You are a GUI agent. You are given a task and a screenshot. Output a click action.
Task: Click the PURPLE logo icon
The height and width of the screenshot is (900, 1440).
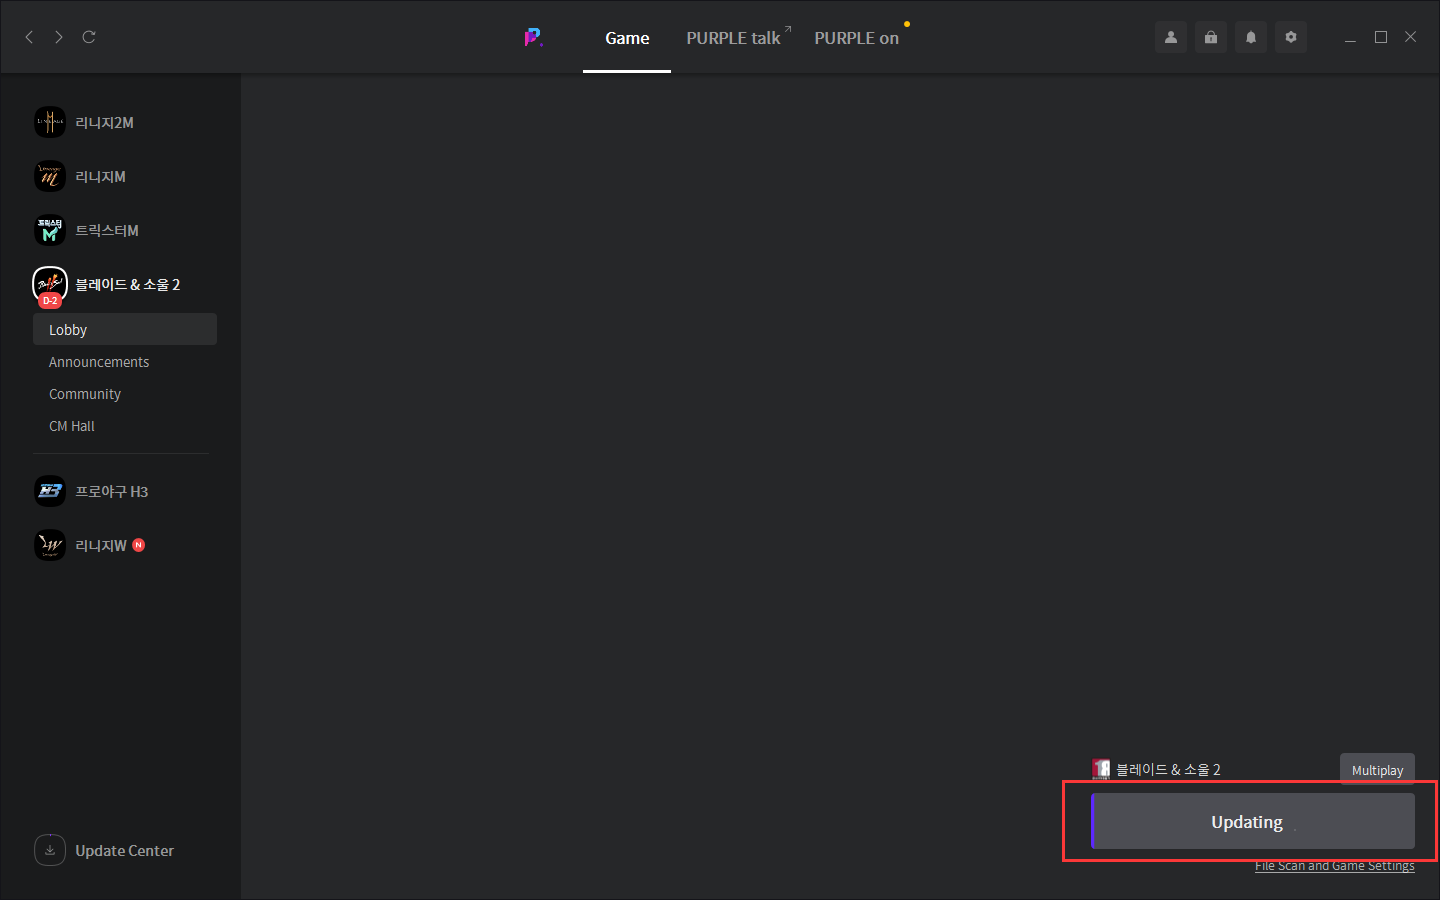pyautogui.click(x=533, y=38)
